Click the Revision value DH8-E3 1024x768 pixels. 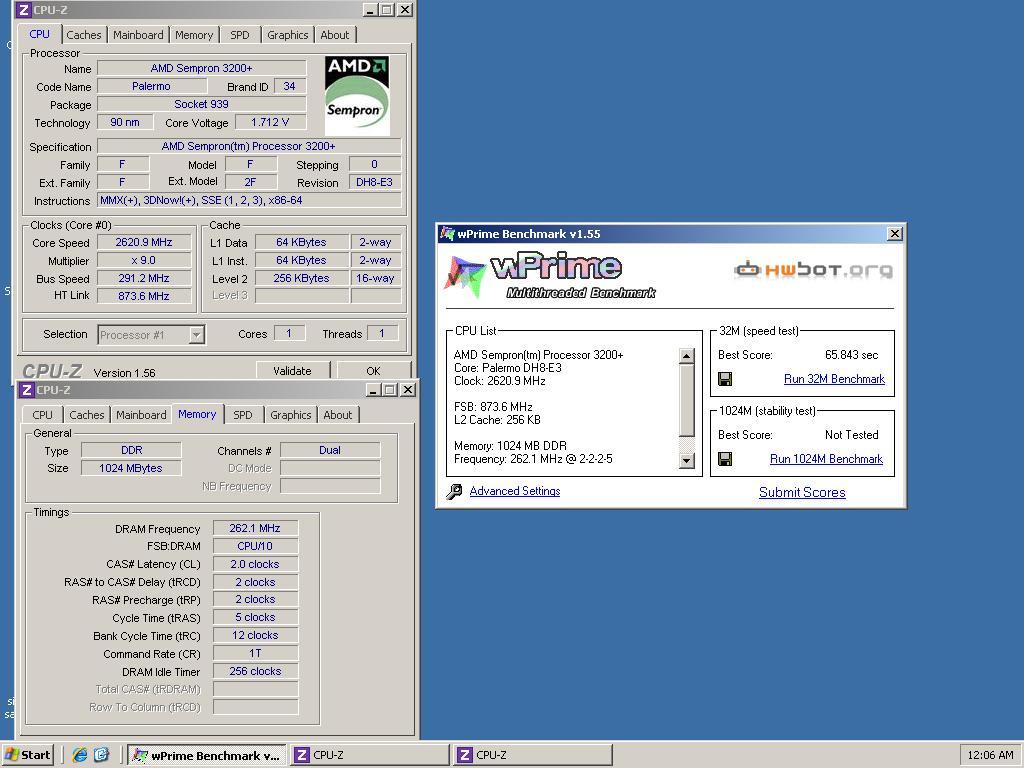click(375, 182)
